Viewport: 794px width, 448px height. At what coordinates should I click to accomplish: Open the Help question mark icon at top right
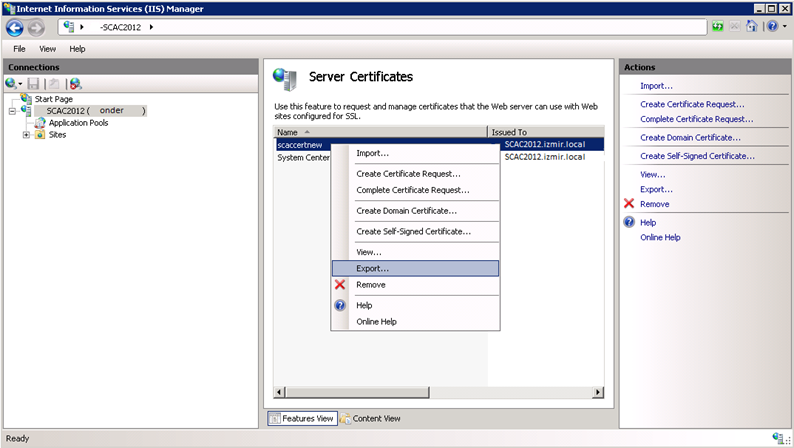(x=772, y=26)
